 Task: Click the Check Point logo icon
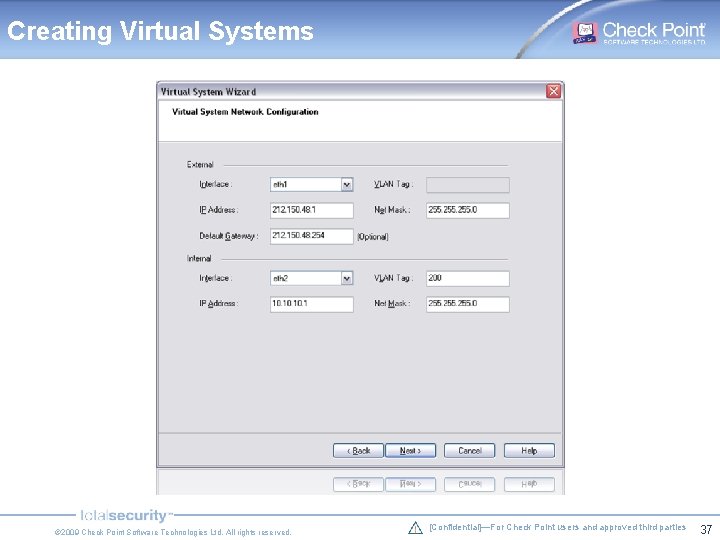pos(585,33)
